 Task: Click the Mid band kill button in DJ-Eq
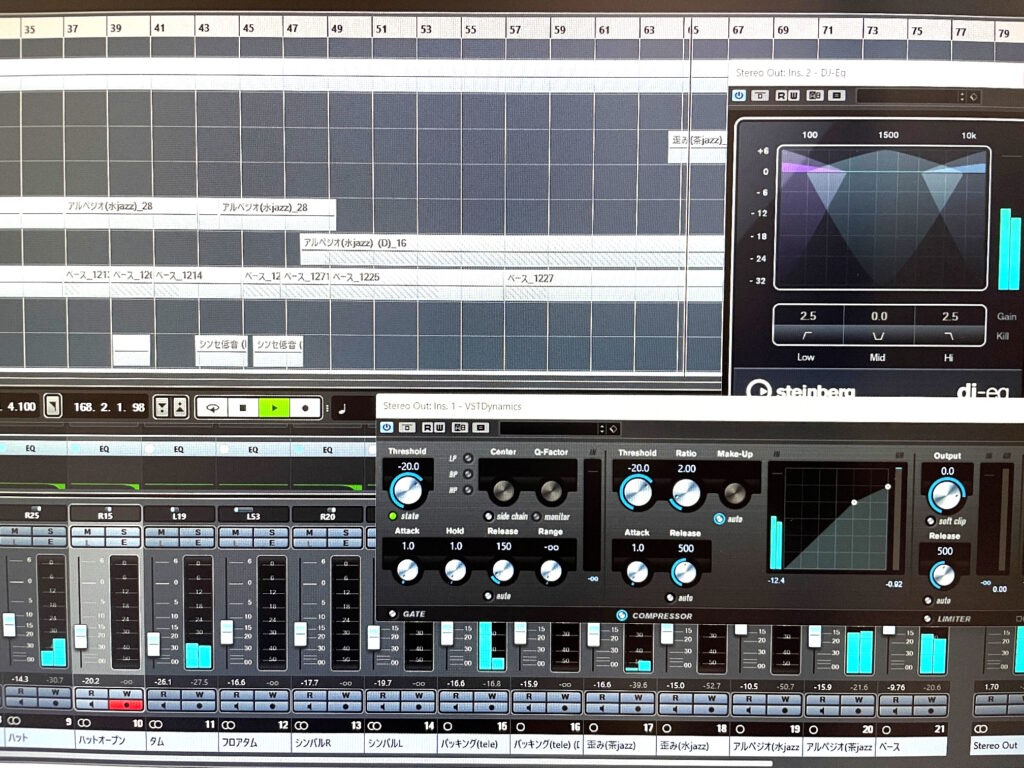point(878,337)
